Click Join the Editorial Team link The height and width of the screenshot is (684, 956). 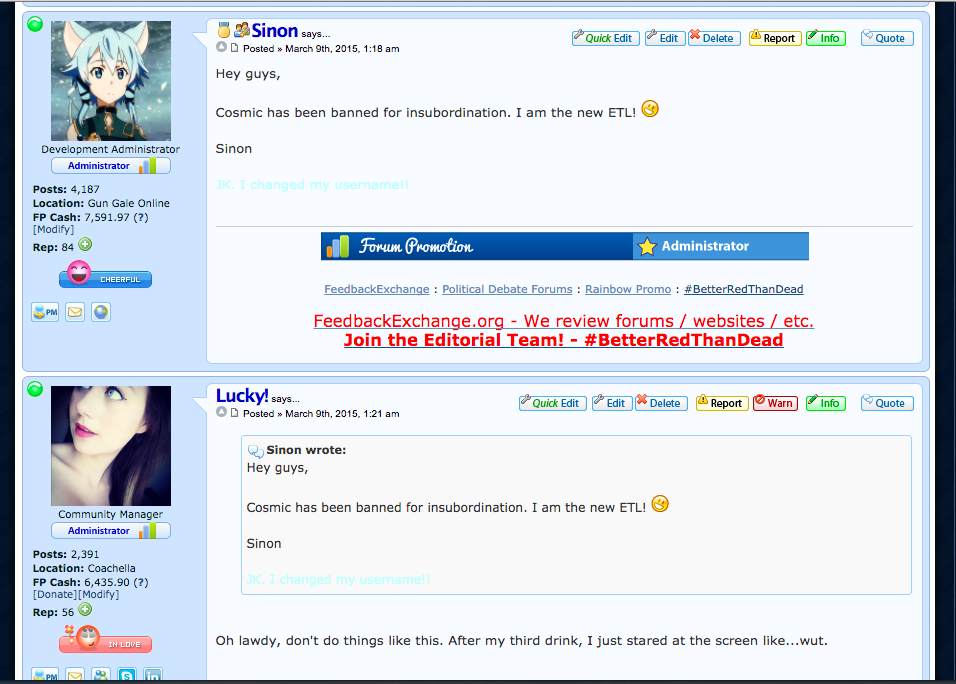(563, 340)
